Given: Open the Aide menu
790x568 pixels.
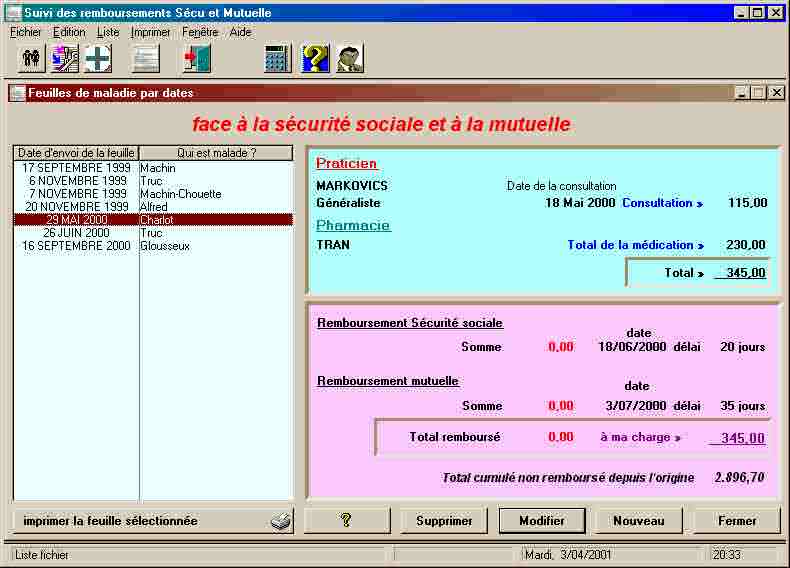Looking at the screenshot, I should point(240,32).
